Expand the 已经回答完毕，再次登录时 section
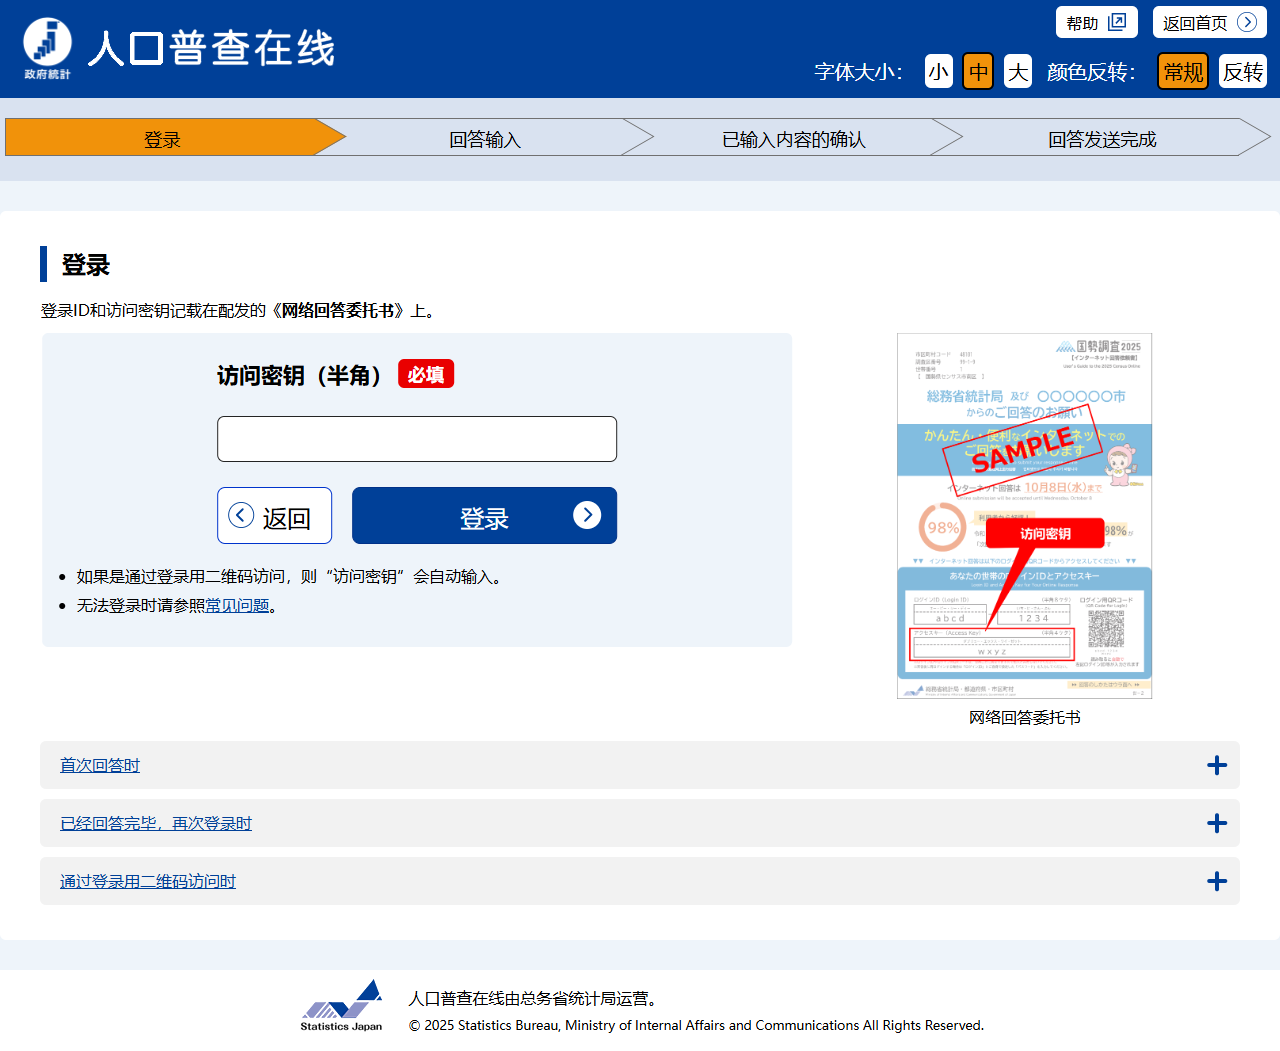This screenshot has width=1280, height=1051. tap(156, 824)
